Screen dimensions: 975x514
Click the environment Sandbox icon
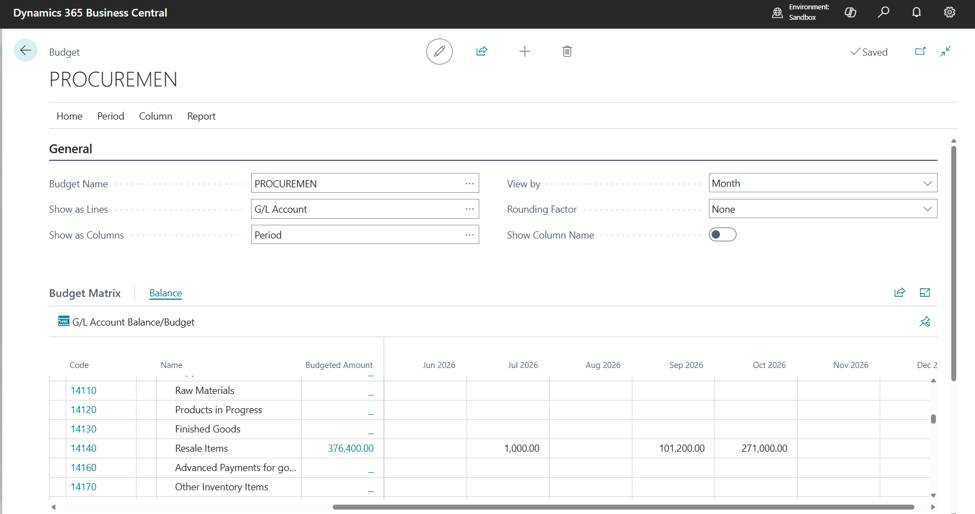point(777,12)
